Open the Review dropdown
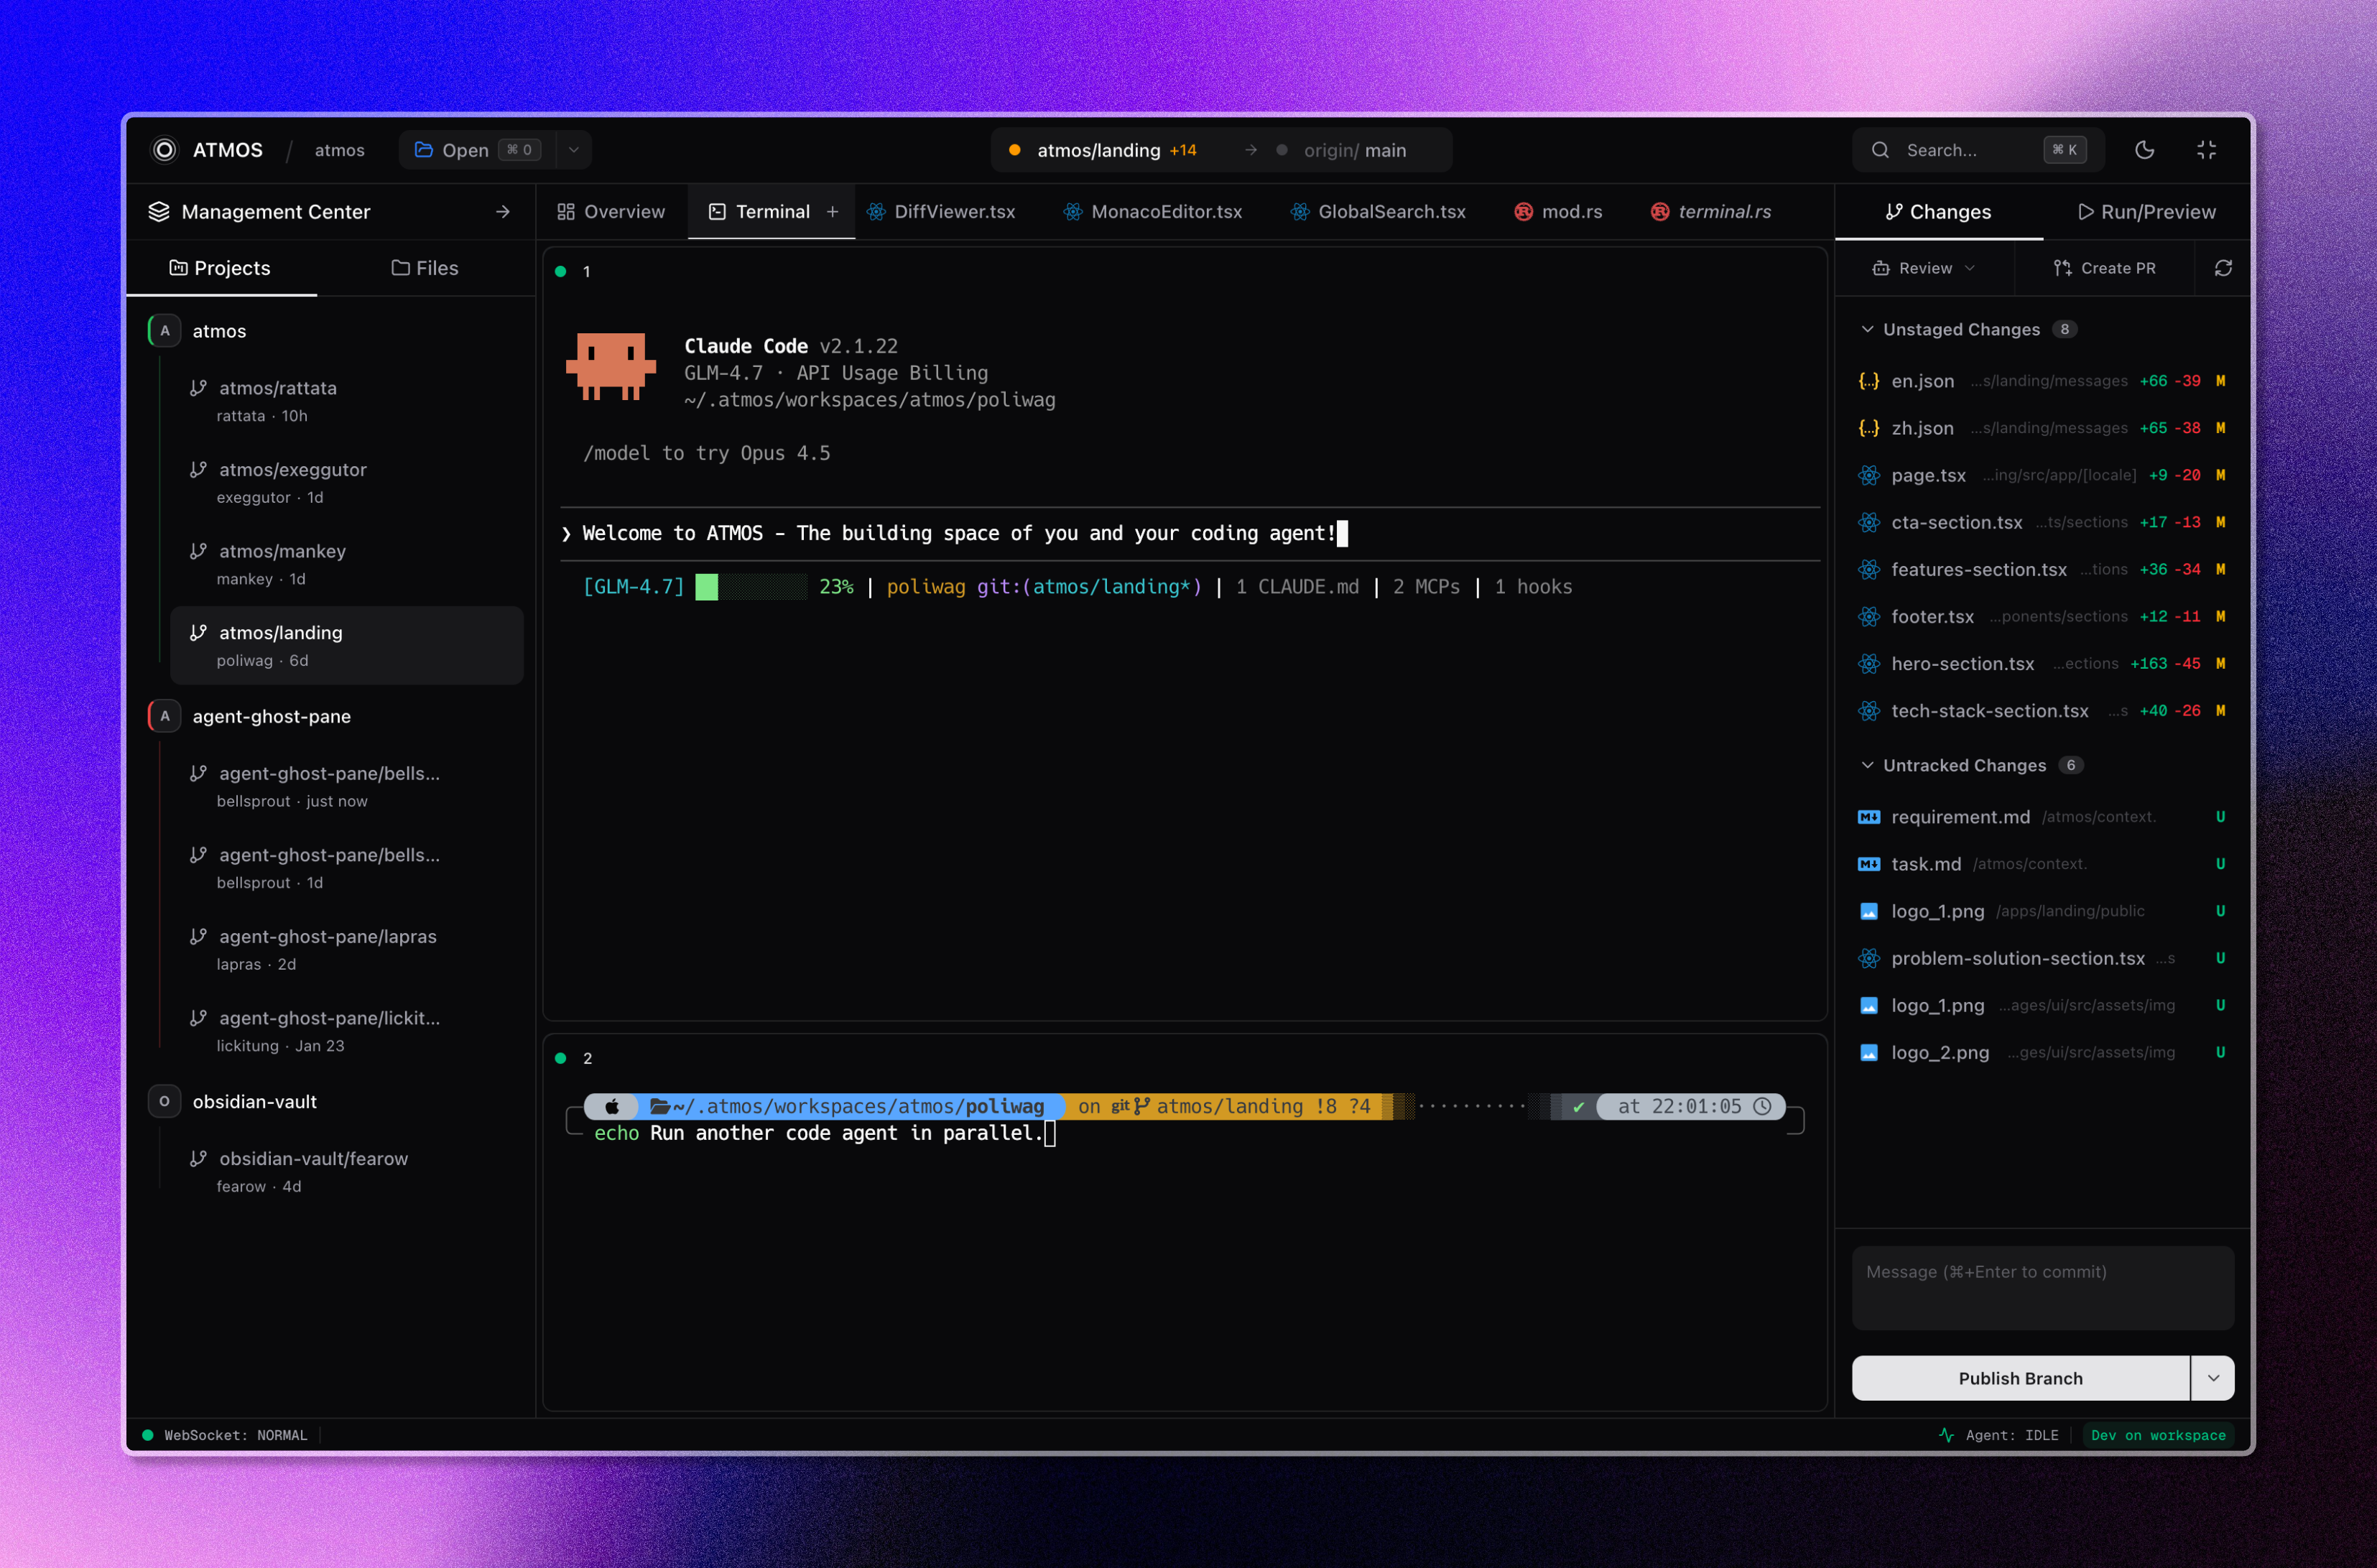This screenshot has height=1568, width=2377. point(1924,268)
